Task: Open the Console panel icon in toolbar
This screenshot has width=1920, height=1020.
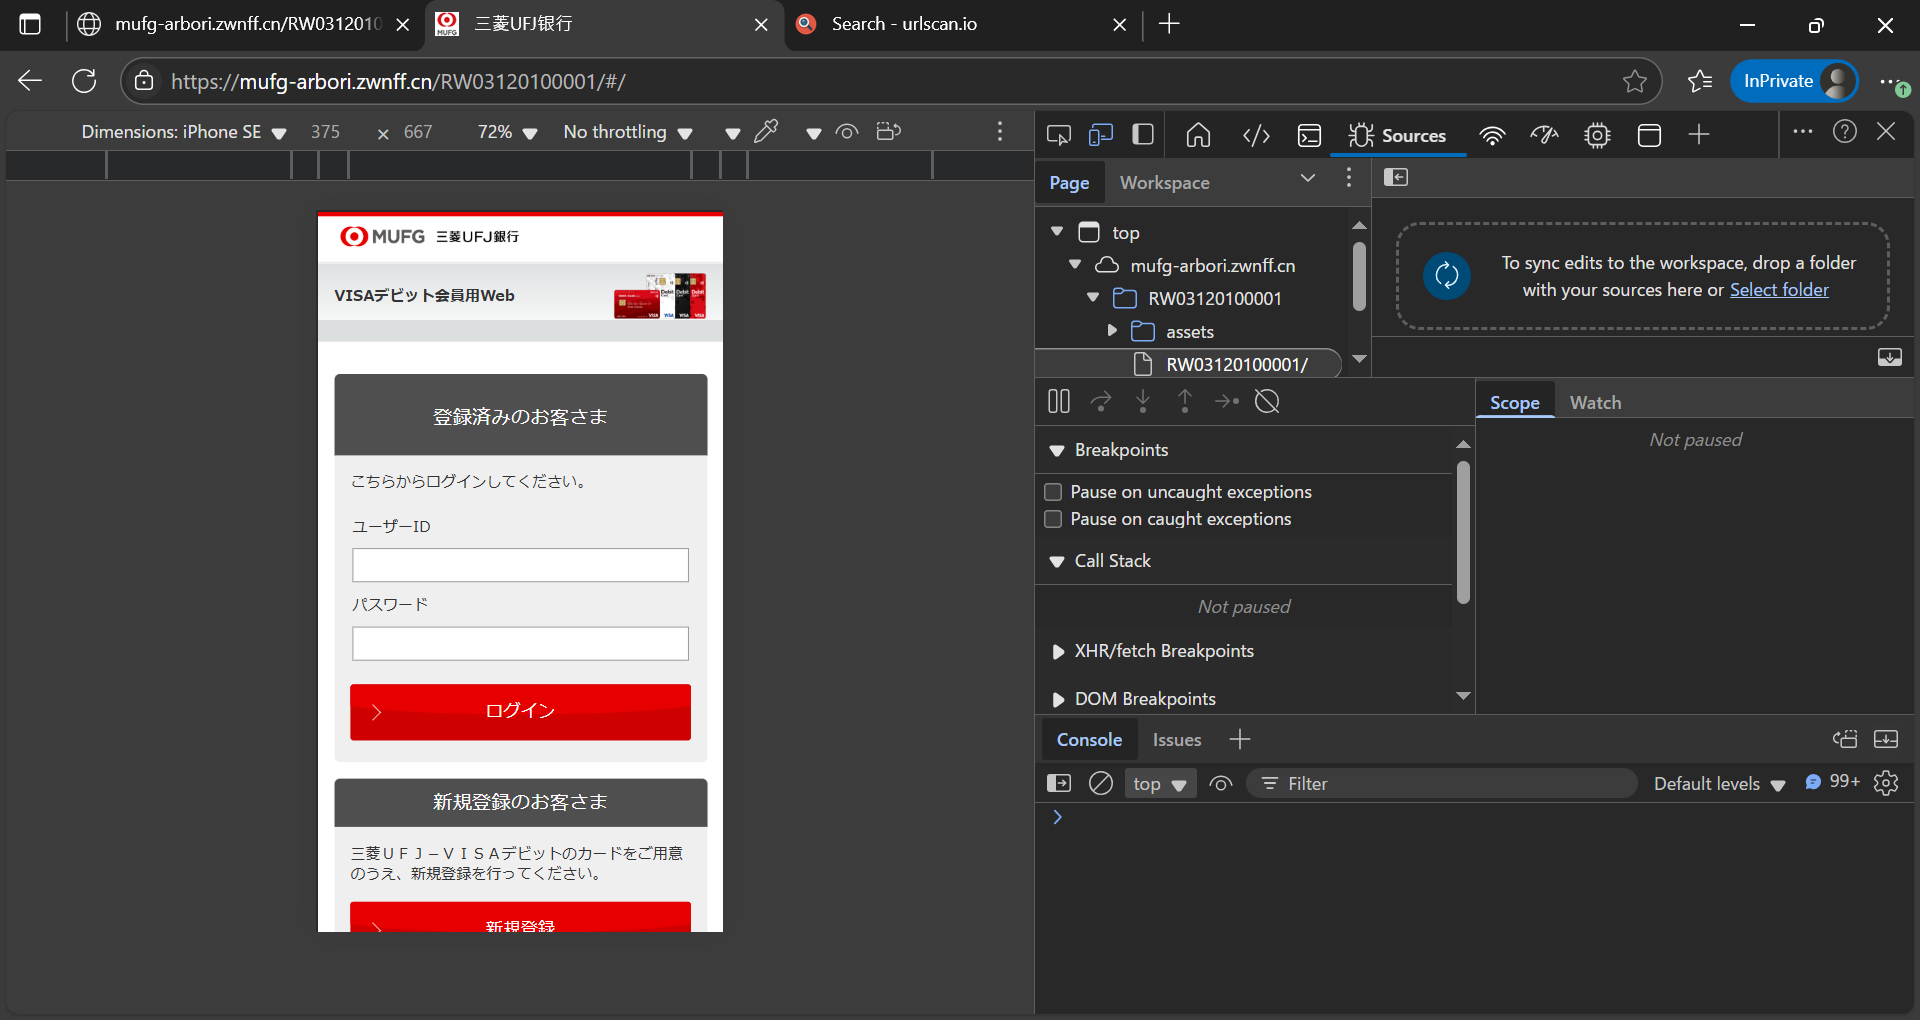Action: [x=1309, y=135]
